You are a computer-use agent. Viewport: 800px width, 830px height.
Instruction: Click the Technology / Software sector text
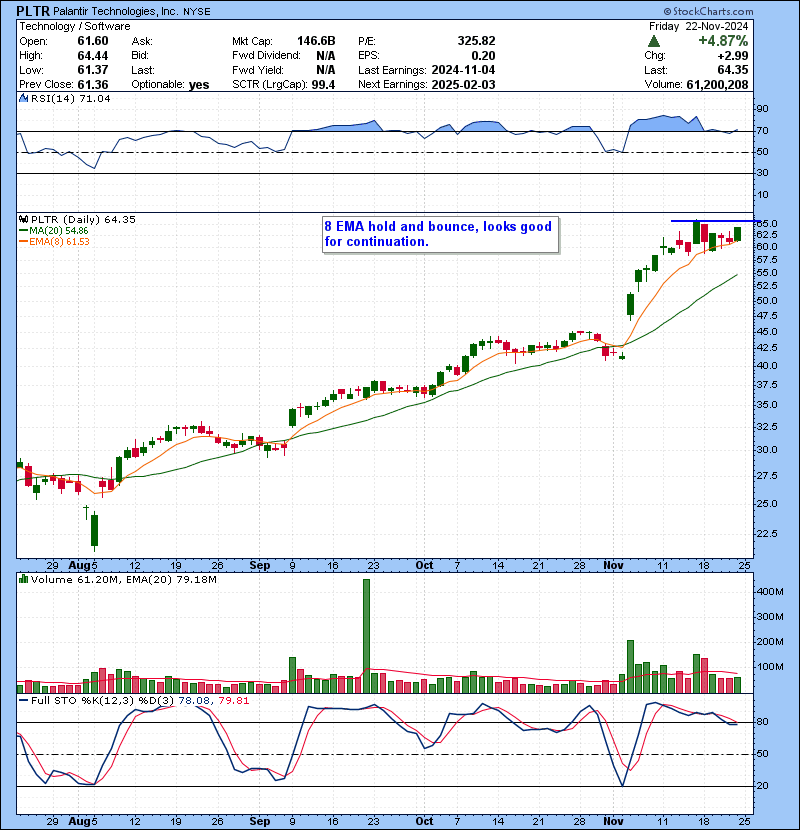pyautogui.click(x=75, y=26)
